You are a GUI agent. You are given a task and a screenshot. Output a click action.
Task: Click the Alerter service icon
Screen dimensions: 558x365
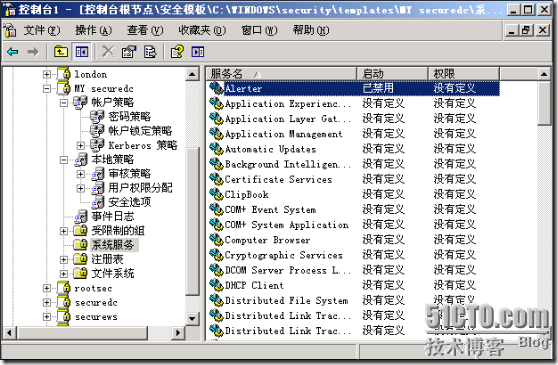point(216,88)
